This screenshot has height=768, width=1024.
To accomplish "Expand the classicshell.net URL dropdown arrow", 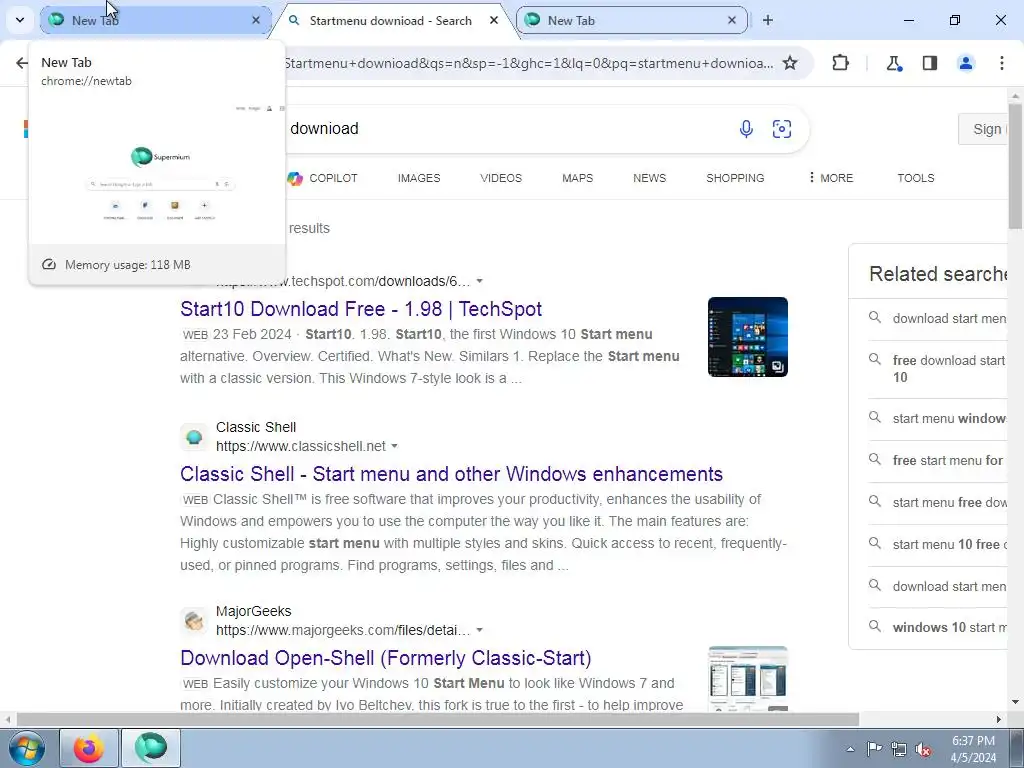I will 394,447.
